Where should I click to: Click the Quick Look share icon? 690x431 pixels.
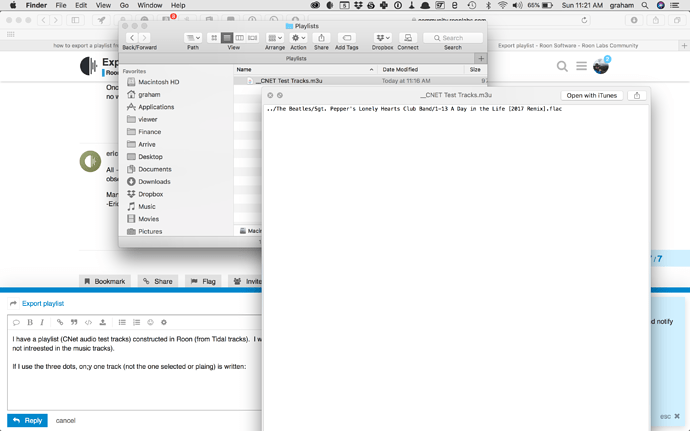pyautogui.click(x=637, y=95)
